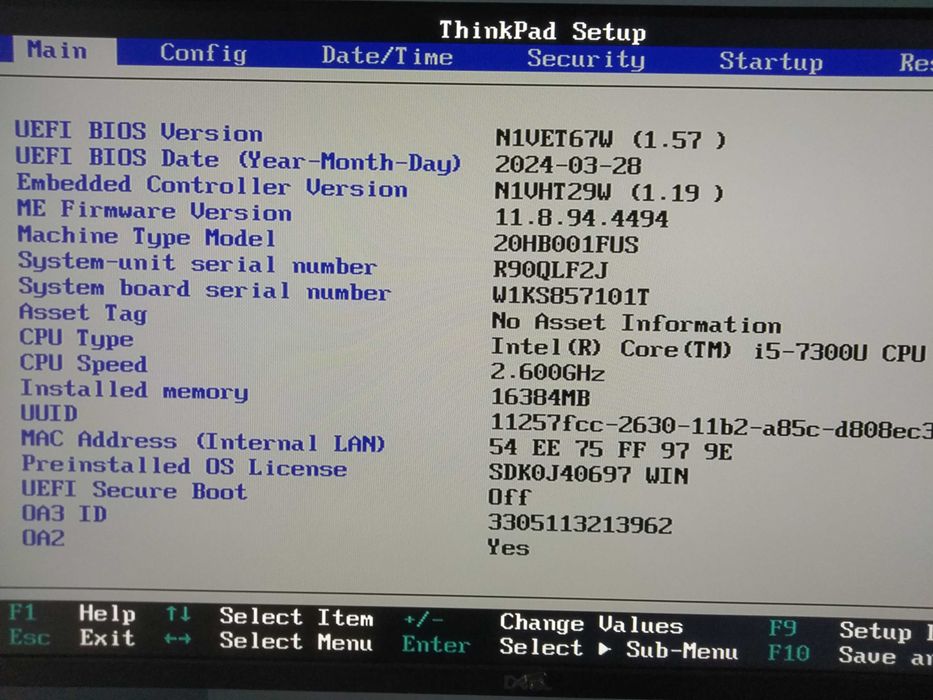
Task: Click the UUID label
Action: point(49,413)
